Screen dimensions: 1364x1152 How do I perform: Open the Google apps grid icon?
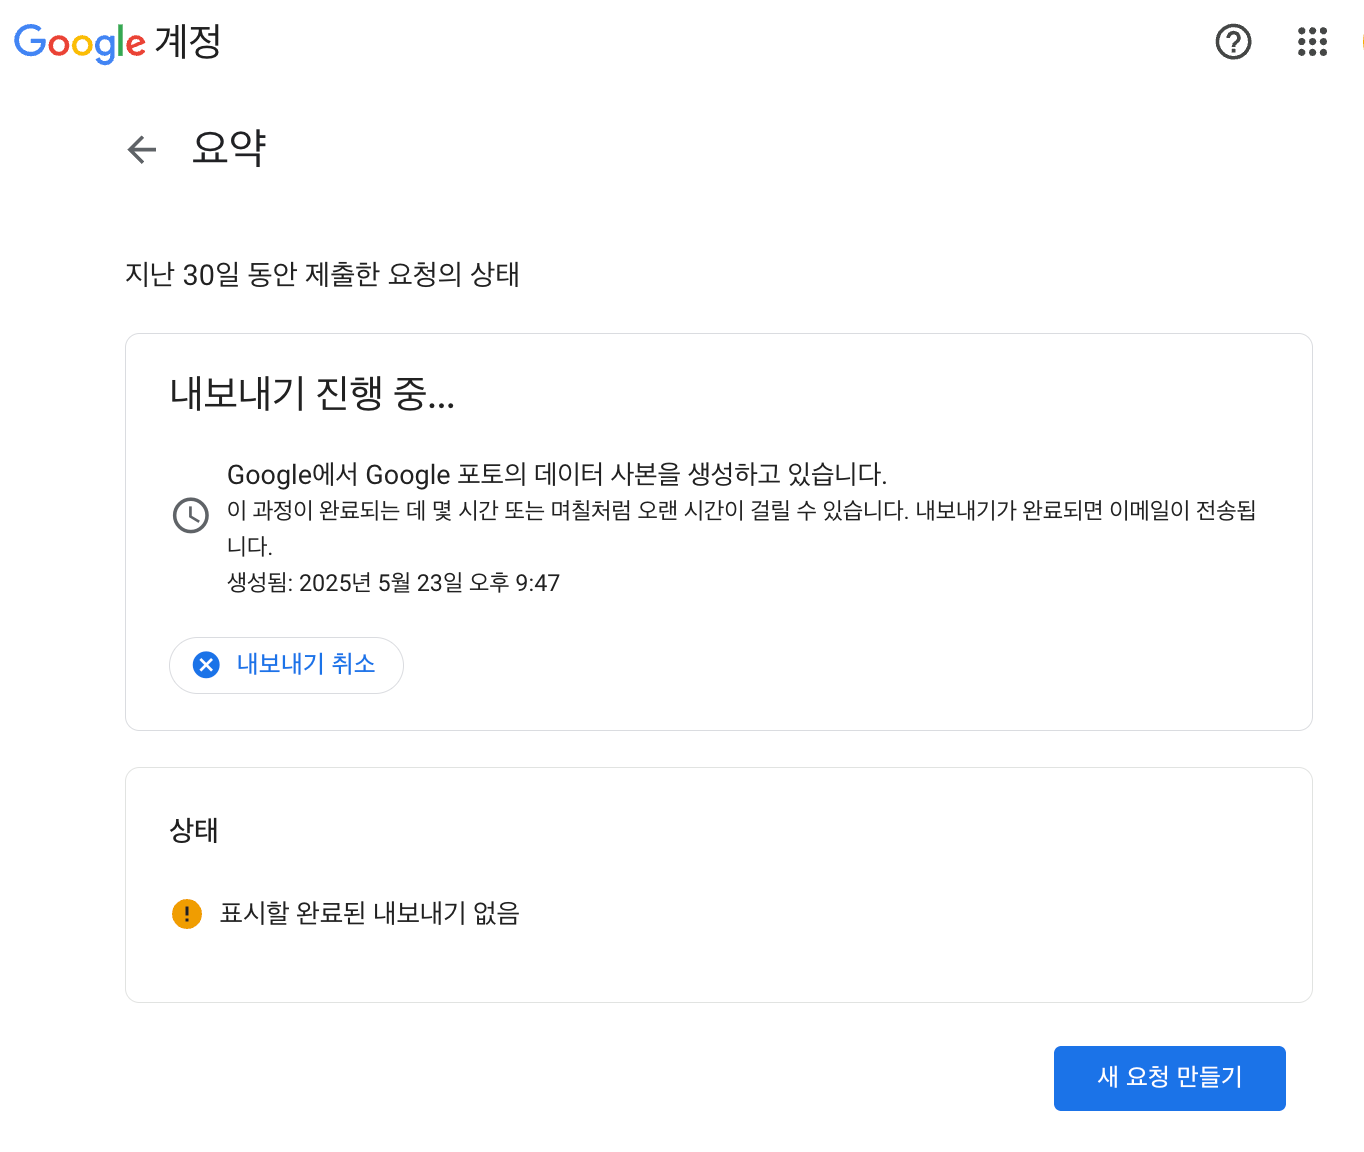tap(1312, 42)
